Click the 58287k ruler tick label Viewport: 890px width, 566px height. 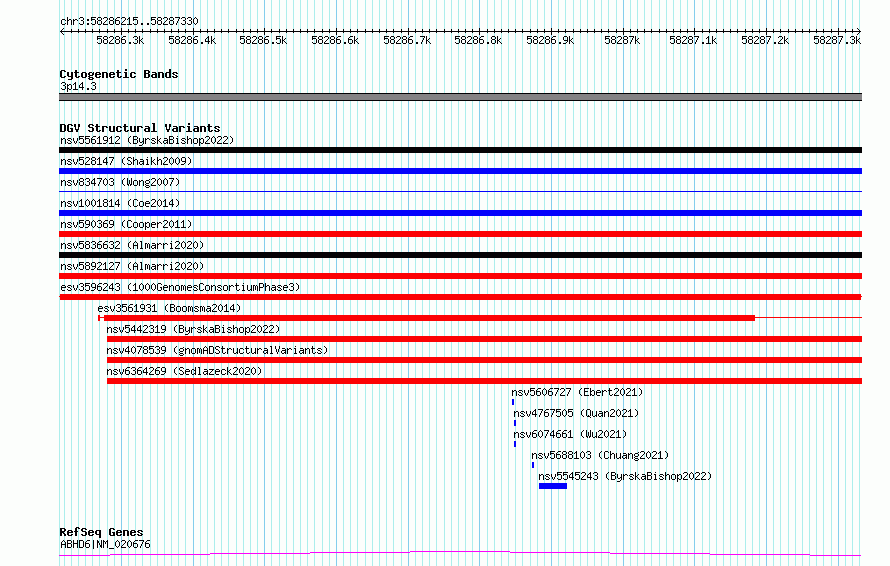pyautogui.click(x=622, y=40)
